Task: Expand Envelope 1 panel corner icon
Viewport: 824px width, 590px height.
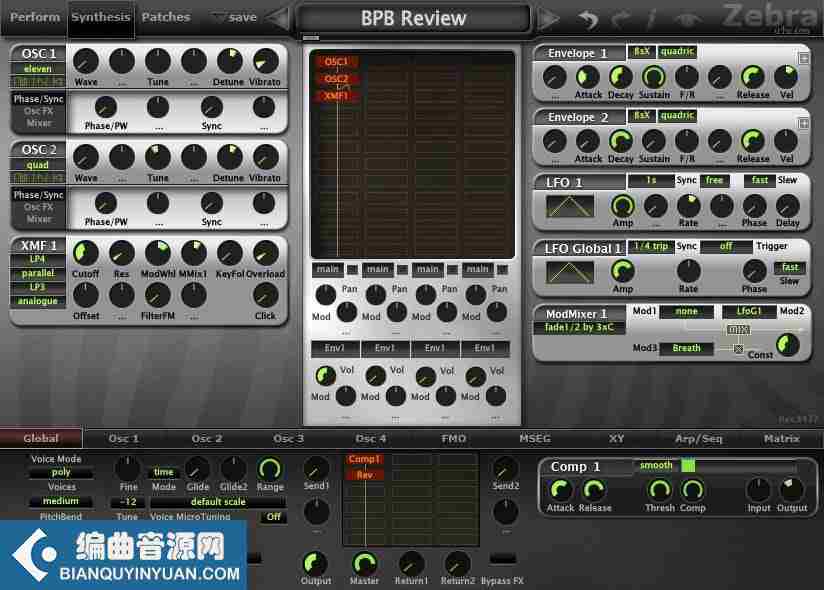Action: coord(804,58)
